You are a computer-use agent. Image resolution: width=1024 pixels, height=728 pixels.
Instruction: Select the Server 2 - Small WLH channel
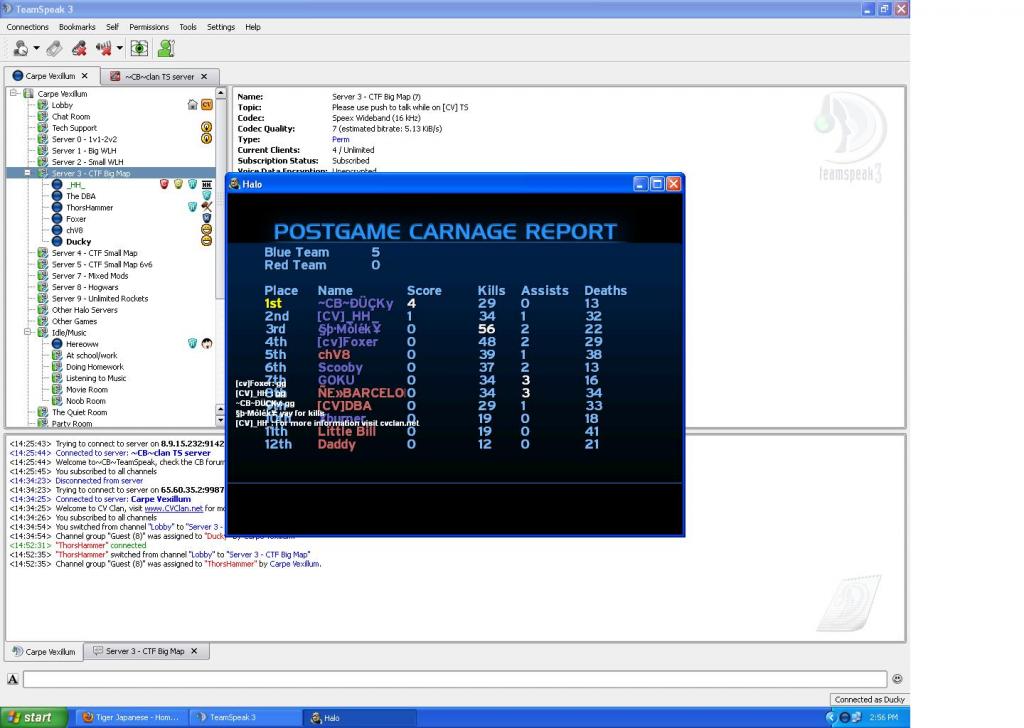[88, 162]
